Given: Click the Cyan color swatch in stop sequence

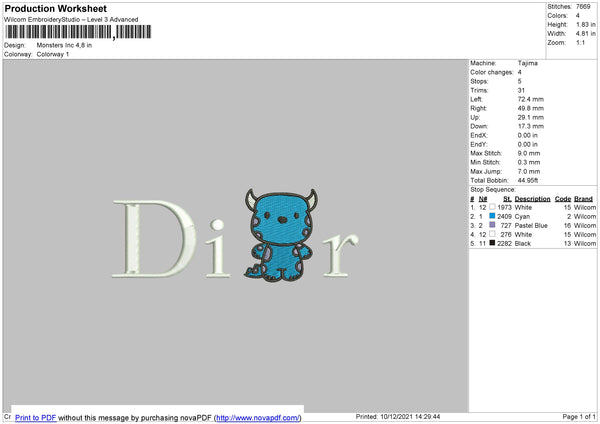Looking at the screenshot, I should pos(492,216).
